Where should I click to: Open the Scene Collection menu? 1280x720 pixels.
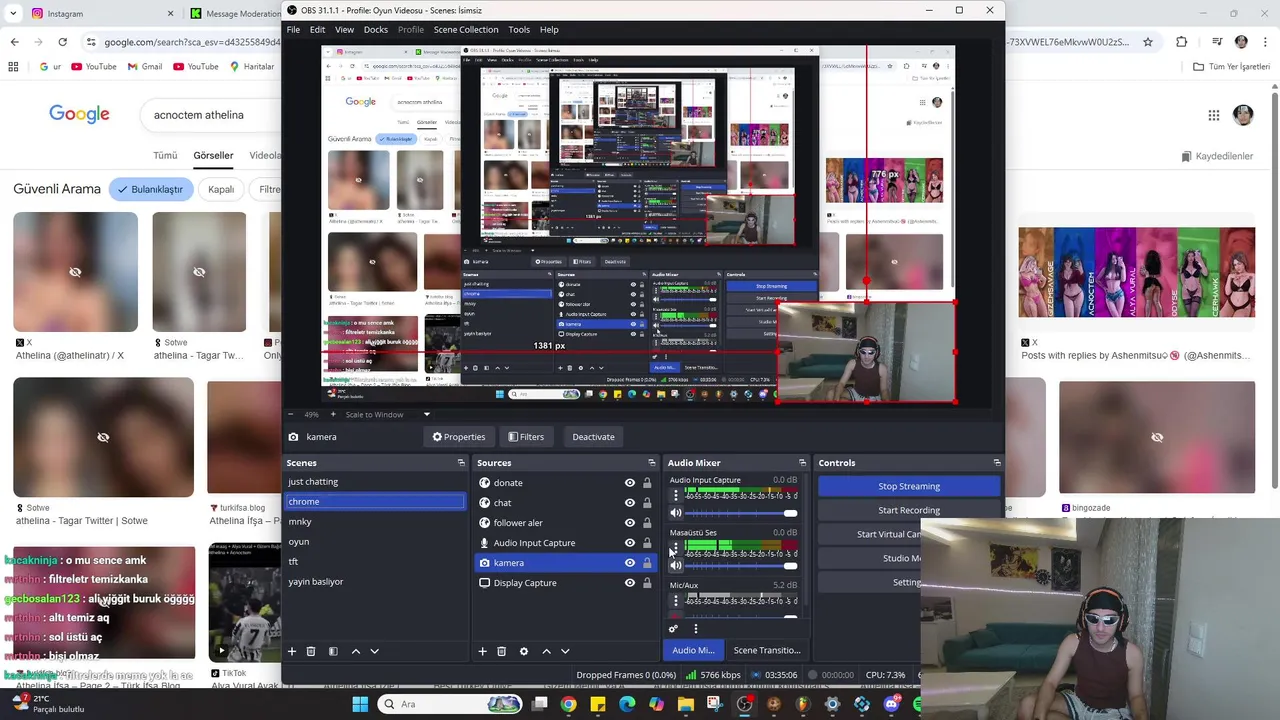coord(466,29)
